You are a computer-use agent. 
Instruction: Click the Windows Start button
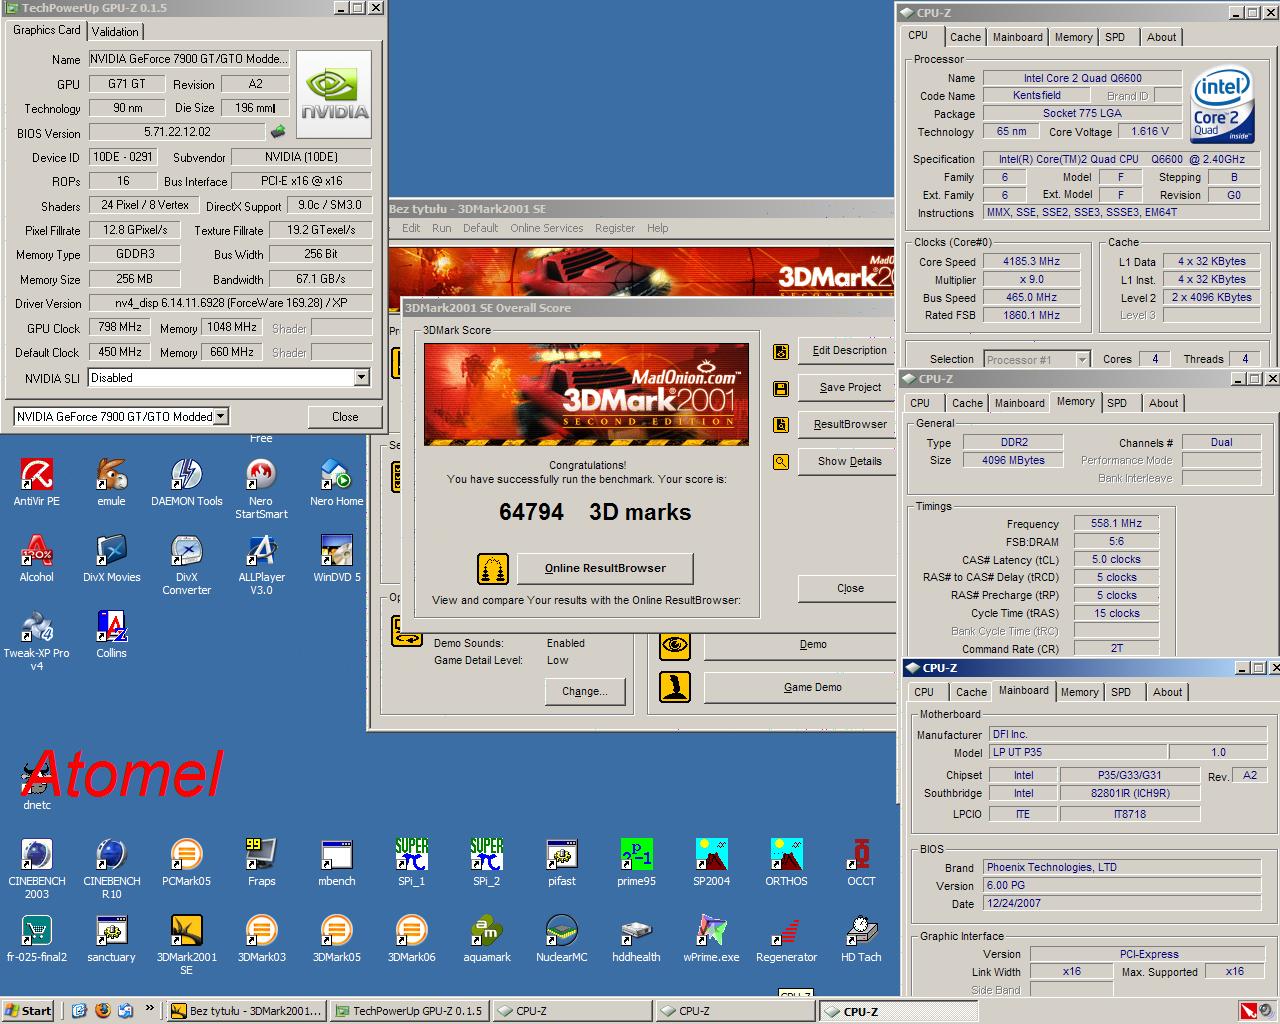[27, 1011]
